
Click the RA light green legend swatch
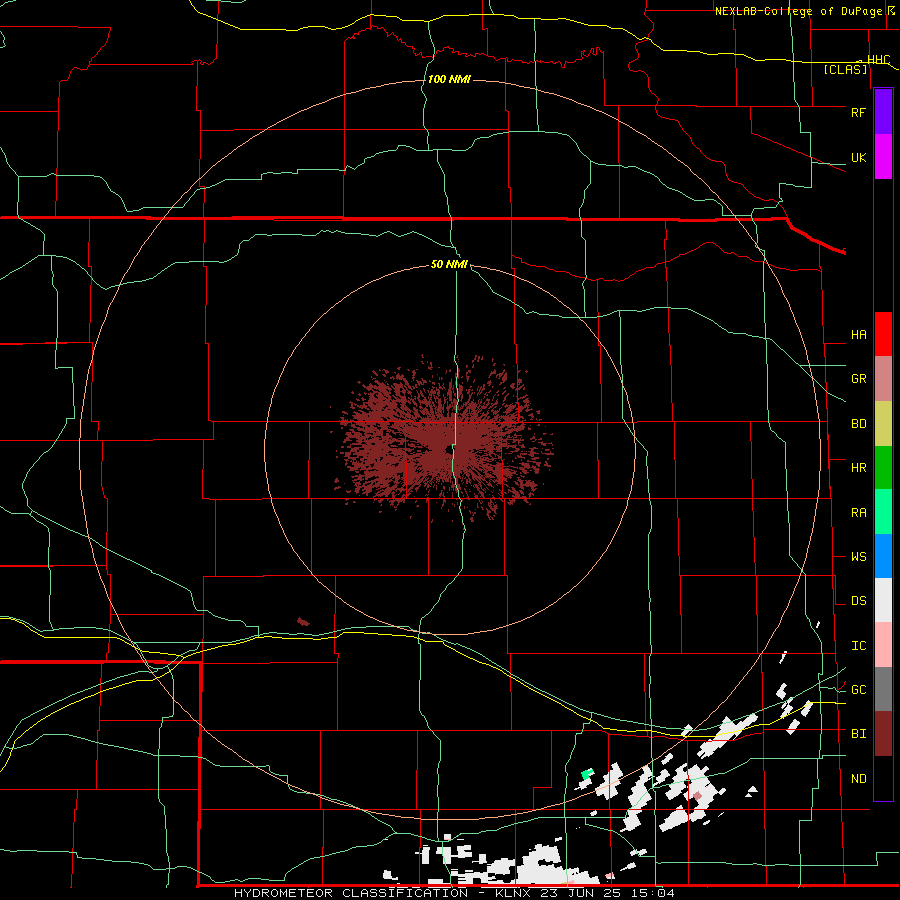point(883,512)
